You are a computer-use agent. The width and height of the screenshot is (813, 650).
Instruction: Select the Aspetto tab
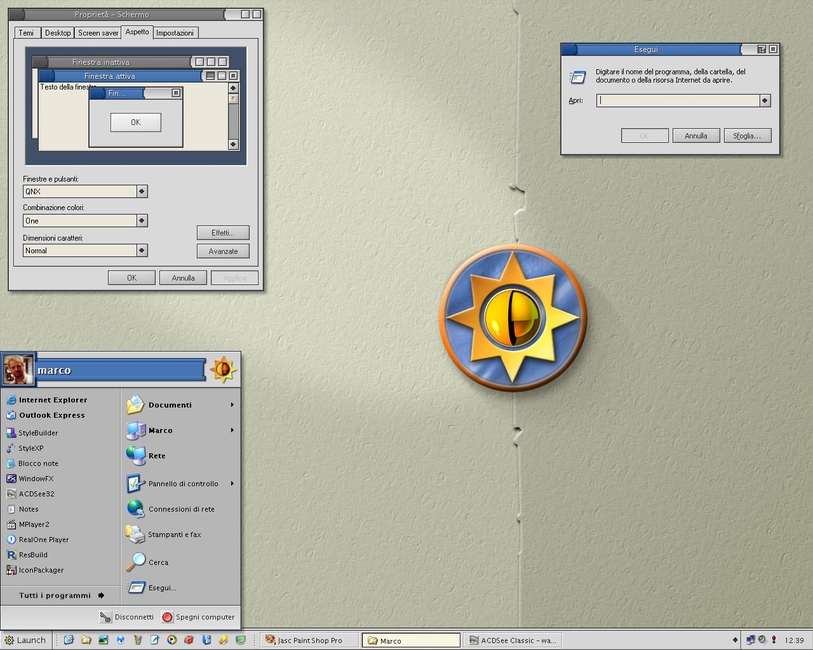(137, 32)
